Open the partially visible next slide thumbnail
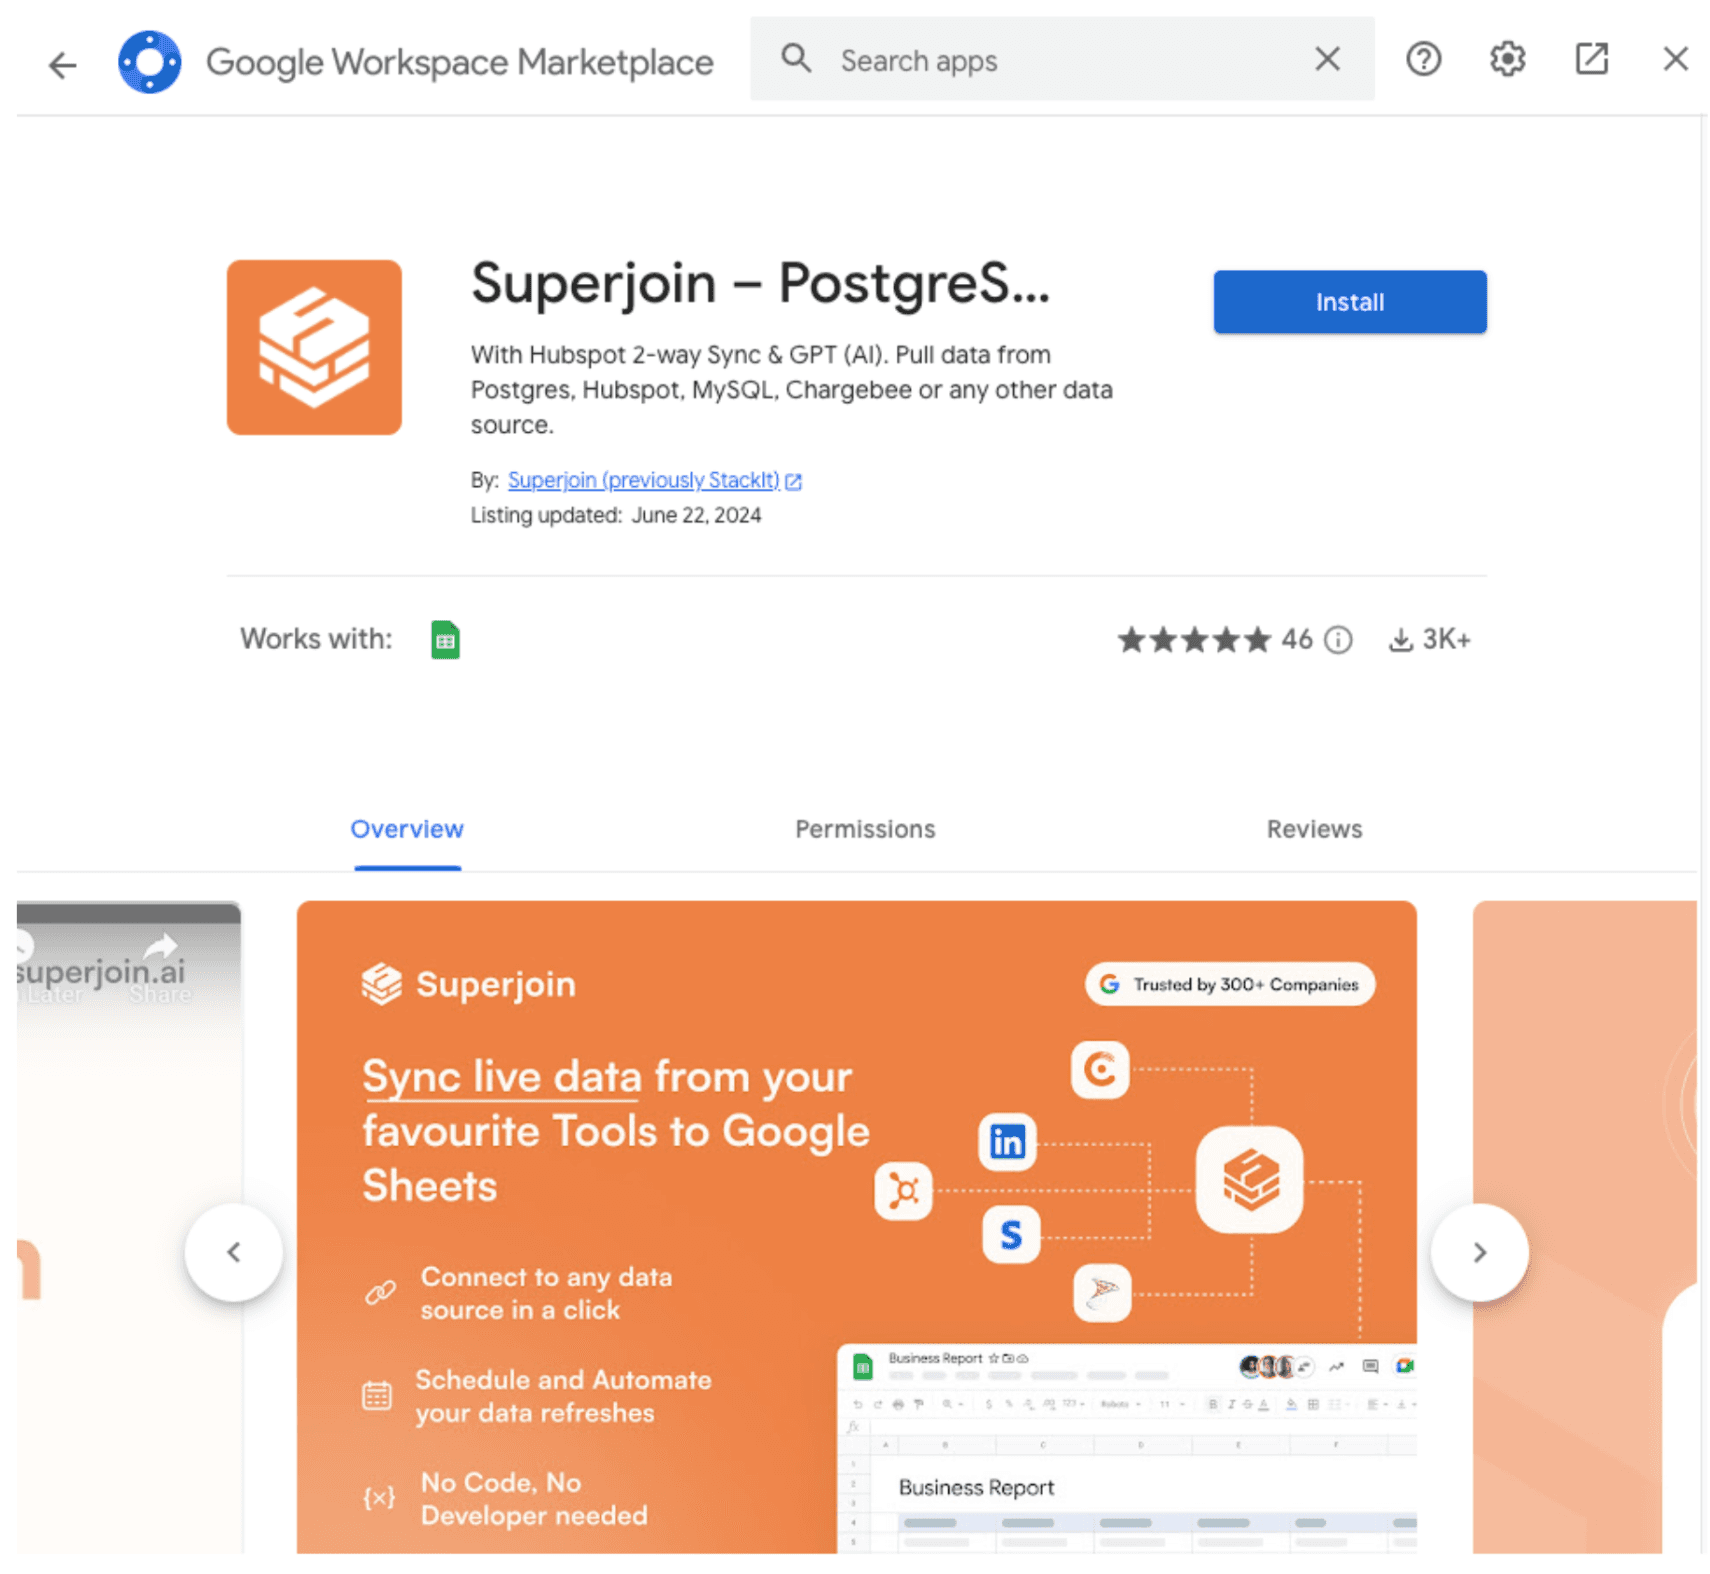Image resolution: width=1710 pixels, height=1574 pixels. (x=1583, y=1226)
